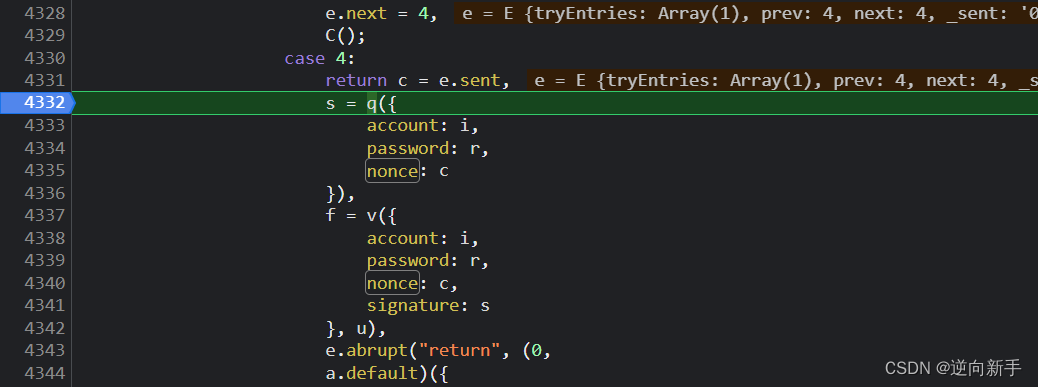Screen dimensions: 1038x387
Task: Click the 'case 4:' statement
Action: (x=320, y=58)
